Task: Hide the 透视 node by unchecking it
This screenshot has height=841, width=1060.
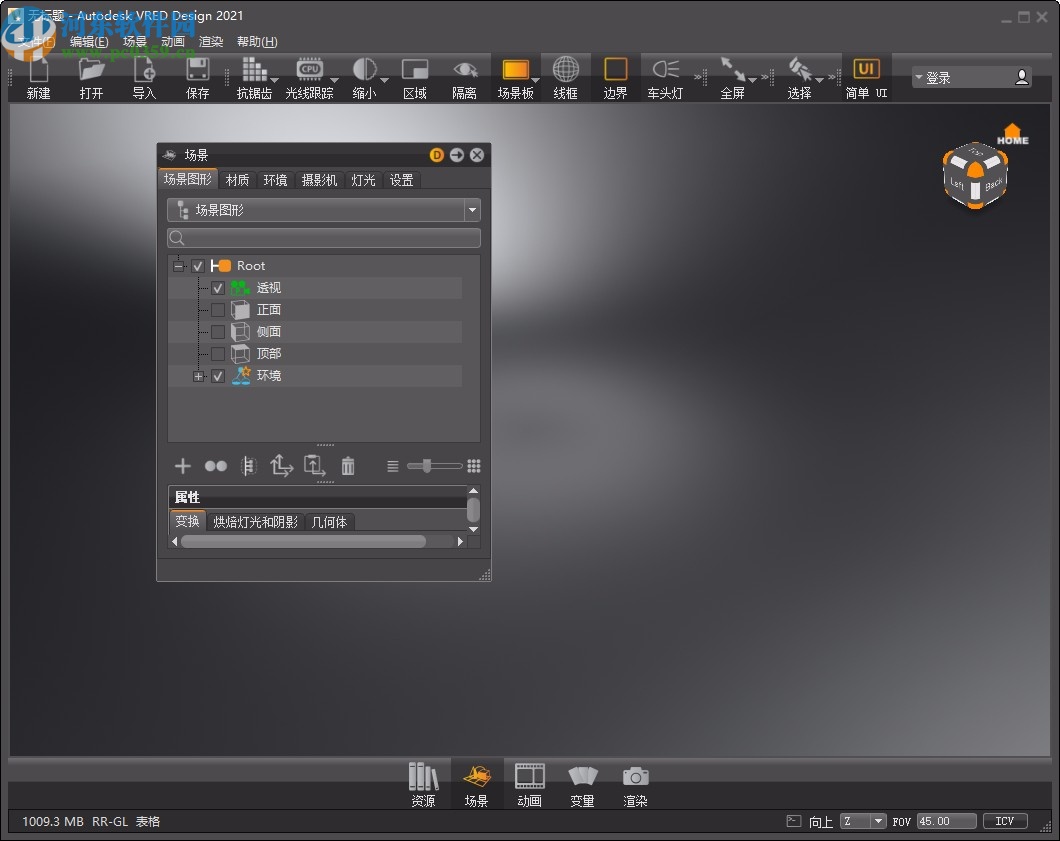Action: [x=218, y=287]
